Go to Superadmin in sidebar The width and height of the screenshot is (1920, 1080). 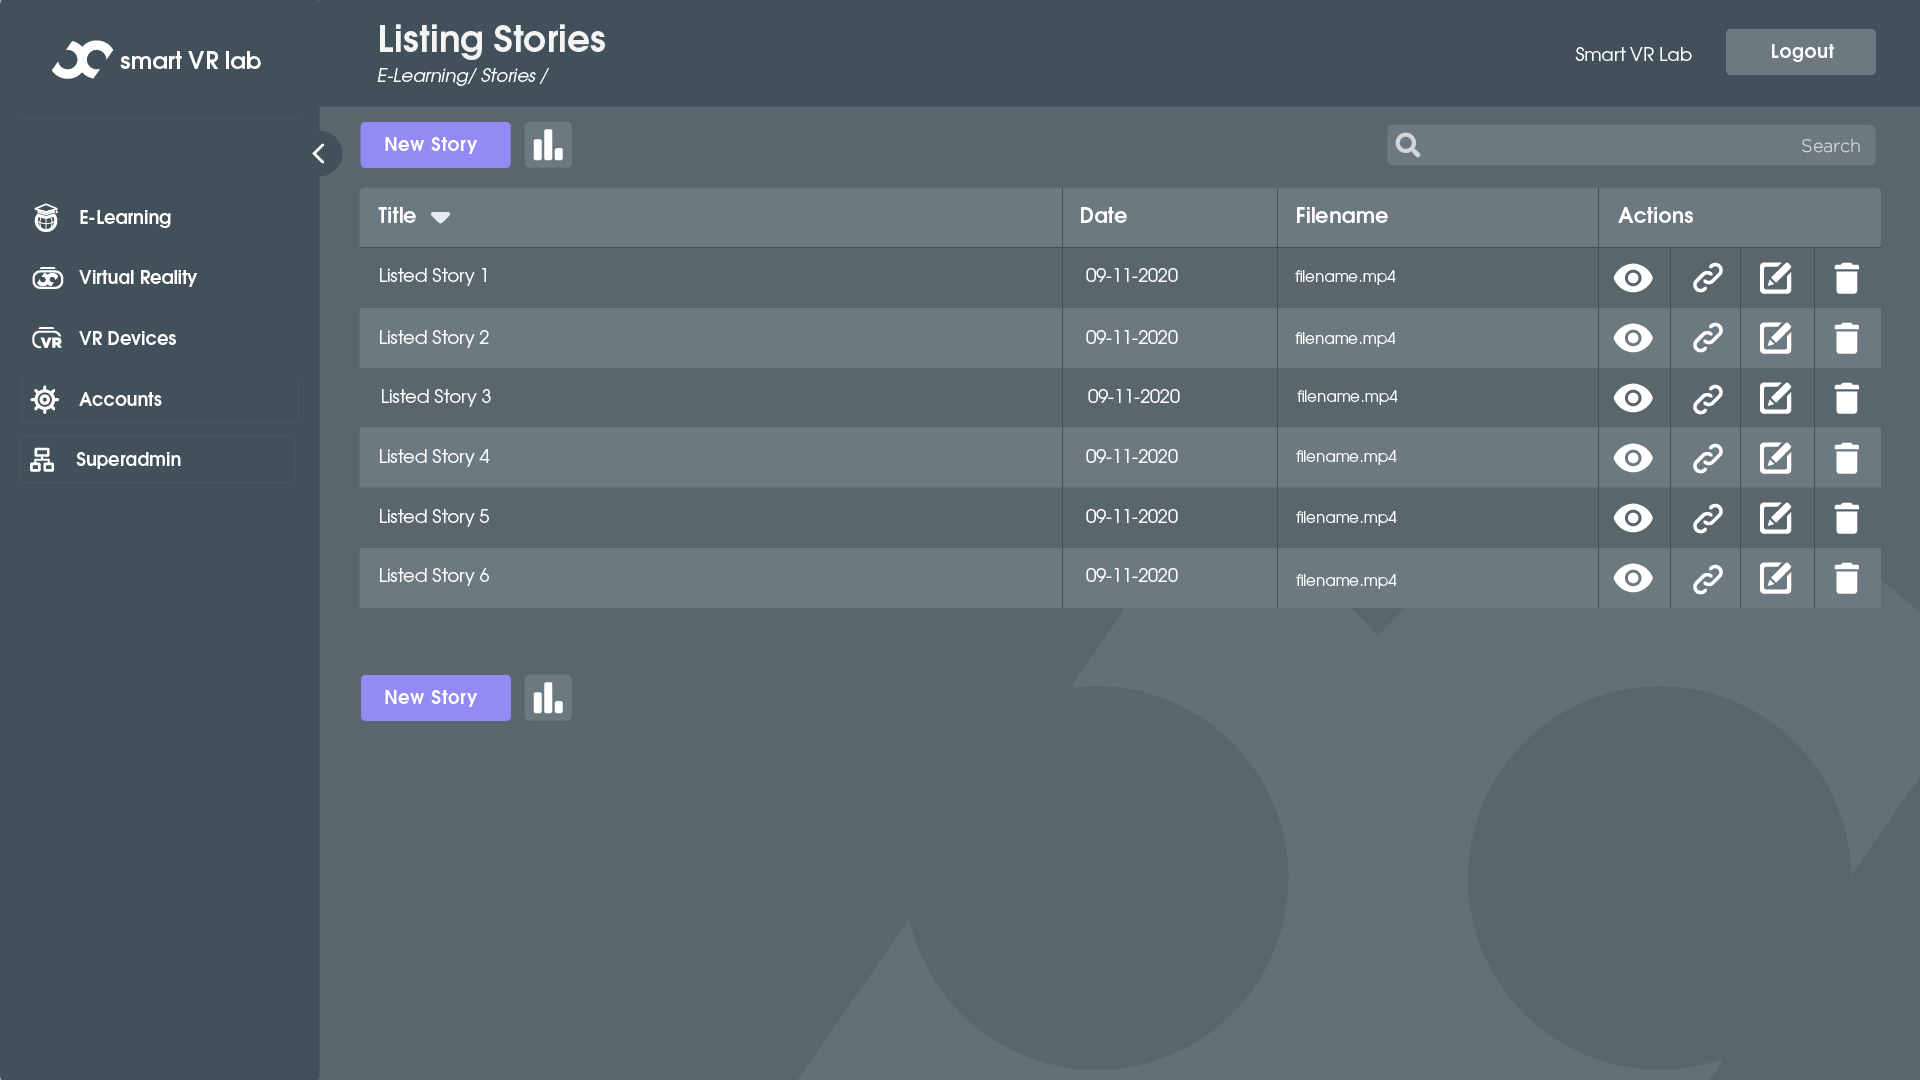tap(128, 460)
